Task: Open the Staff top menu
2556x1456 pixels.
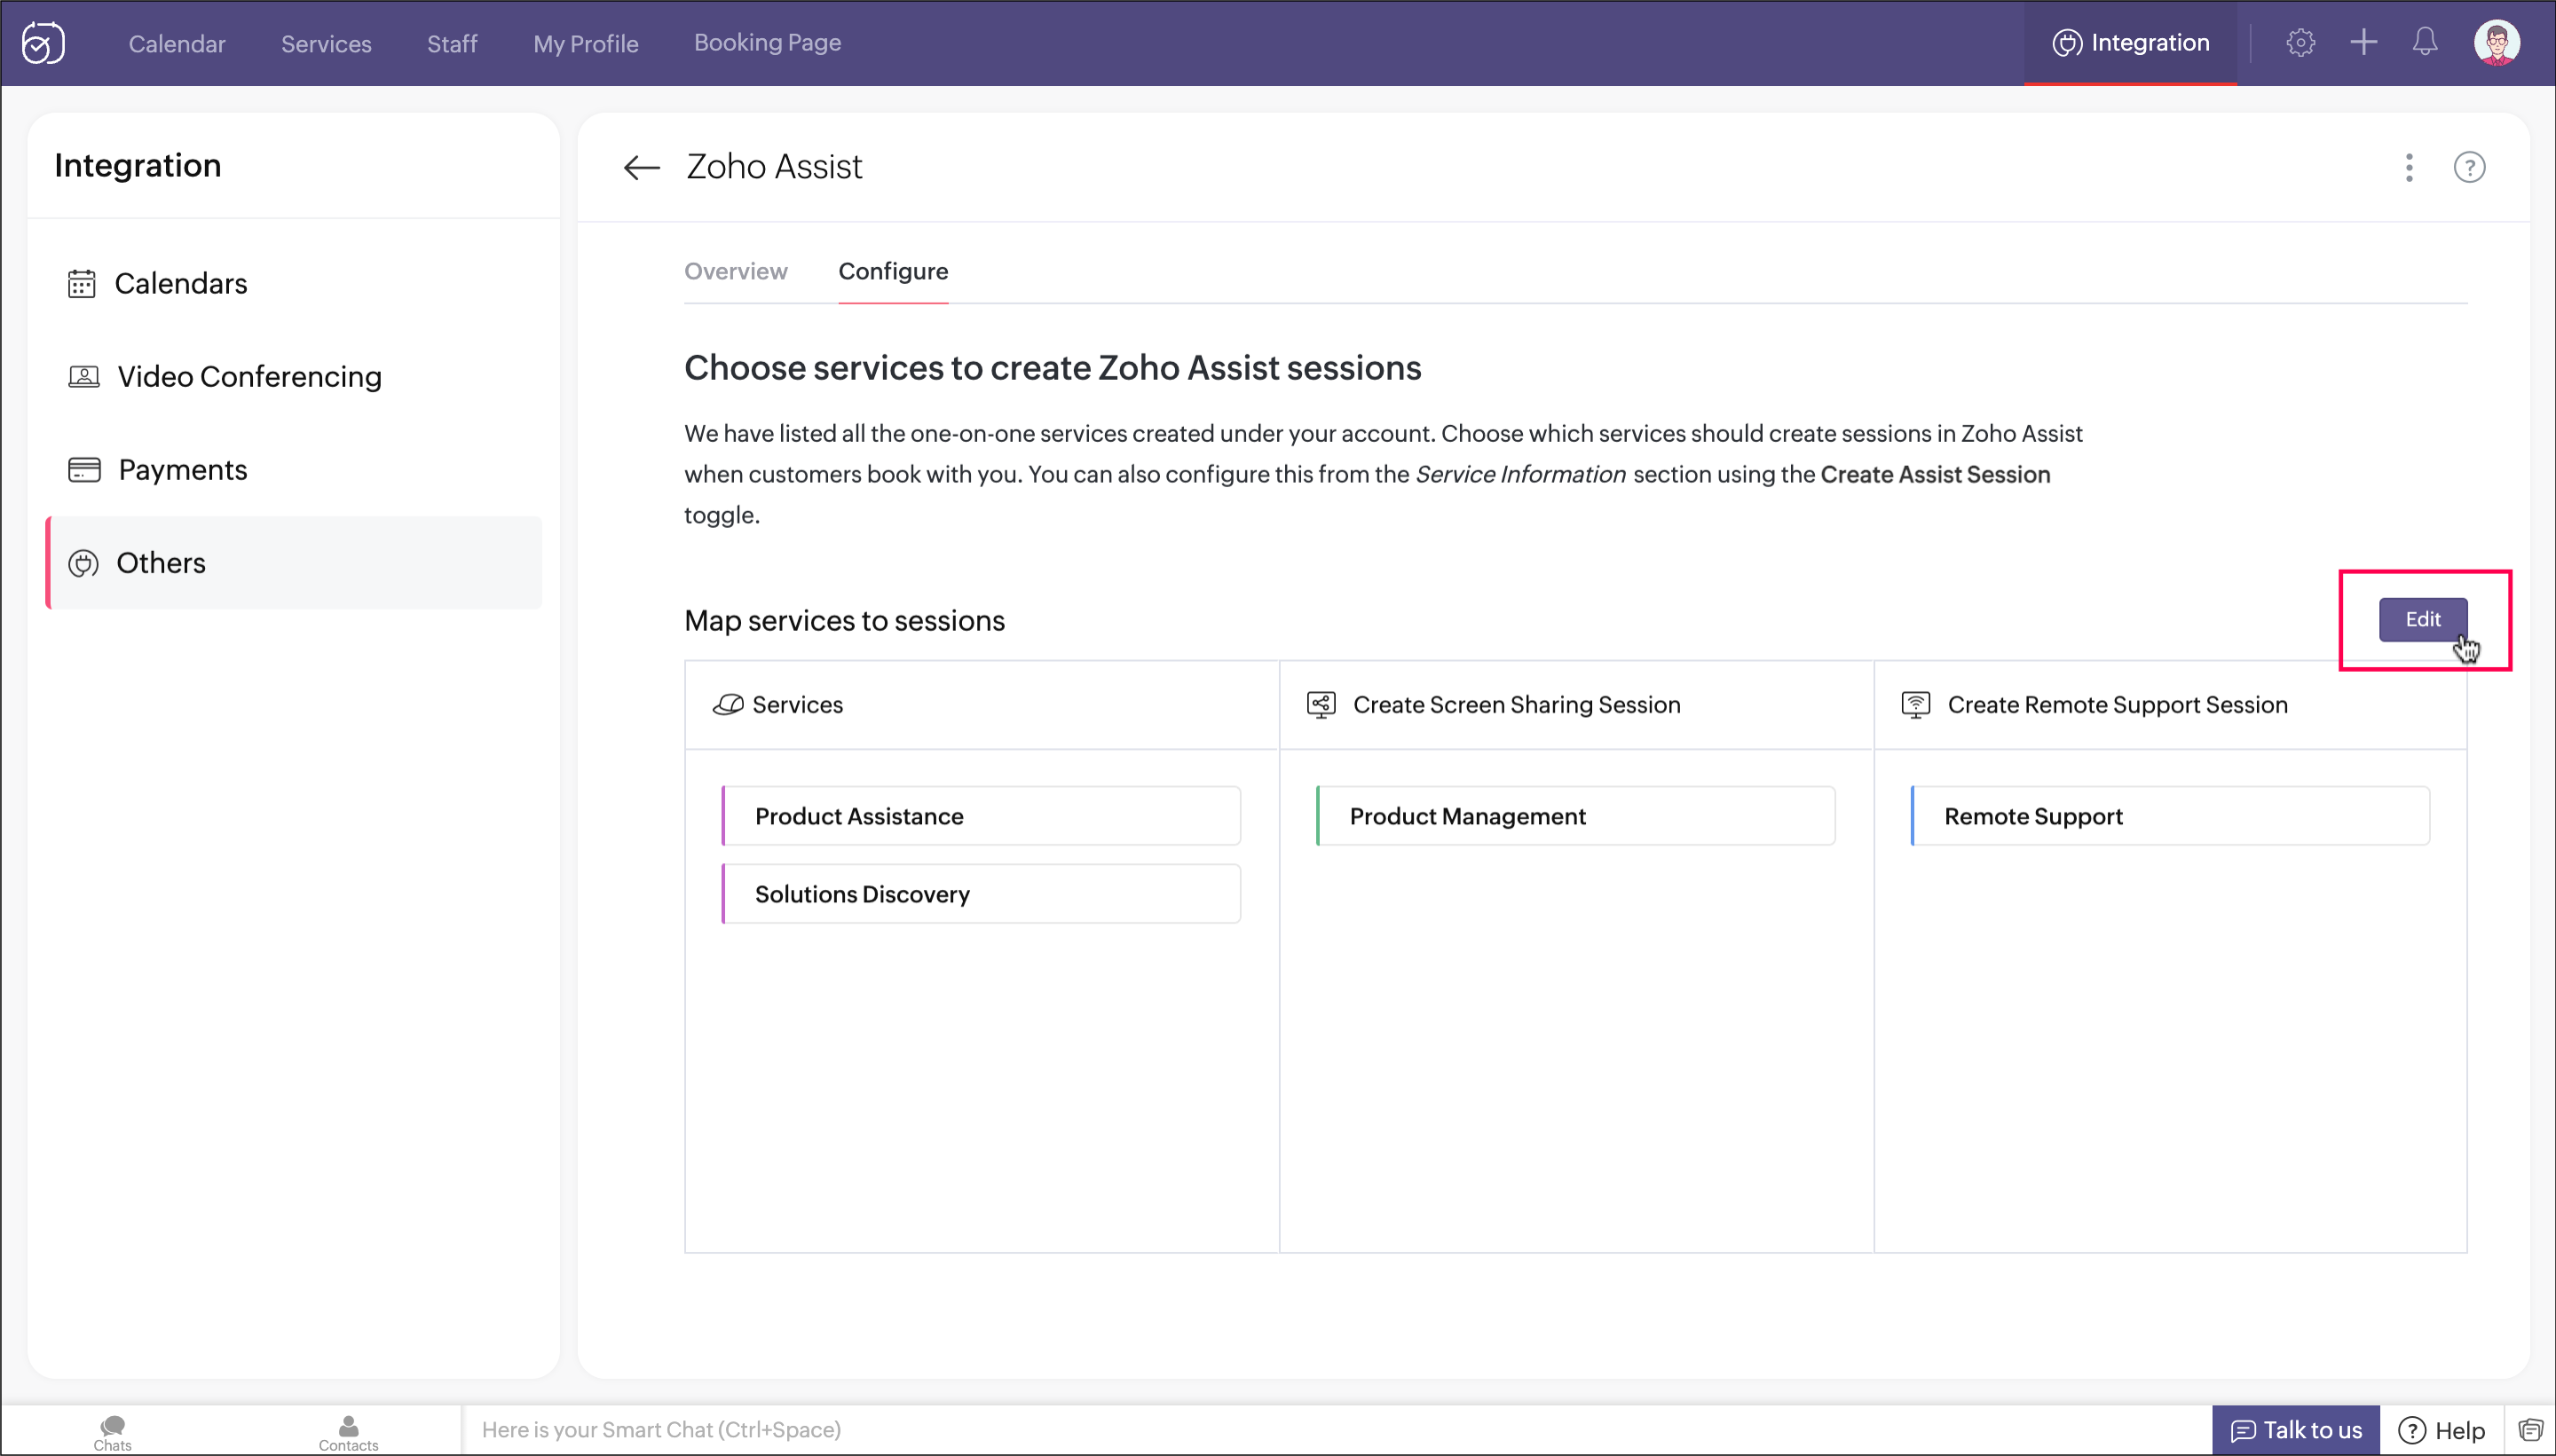Action: pyautogui.click(x=452, y=44)
